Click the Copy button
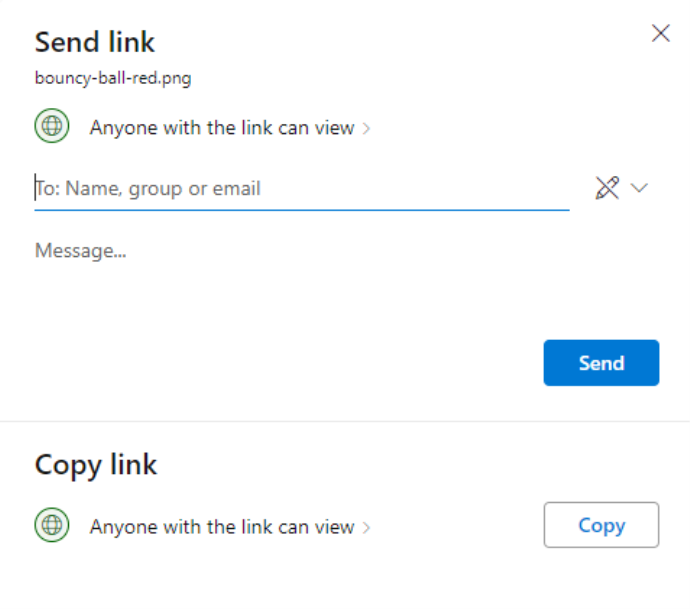This screenshot has width=690, height=609. (601, 525)
